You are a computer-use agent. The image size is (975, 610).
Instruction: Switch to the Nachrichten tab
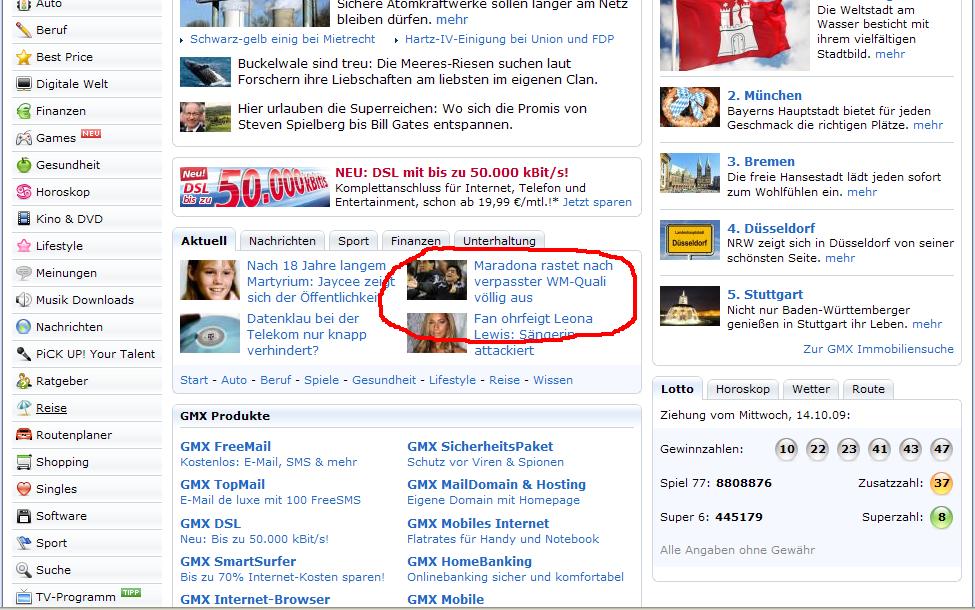(282, 241)
